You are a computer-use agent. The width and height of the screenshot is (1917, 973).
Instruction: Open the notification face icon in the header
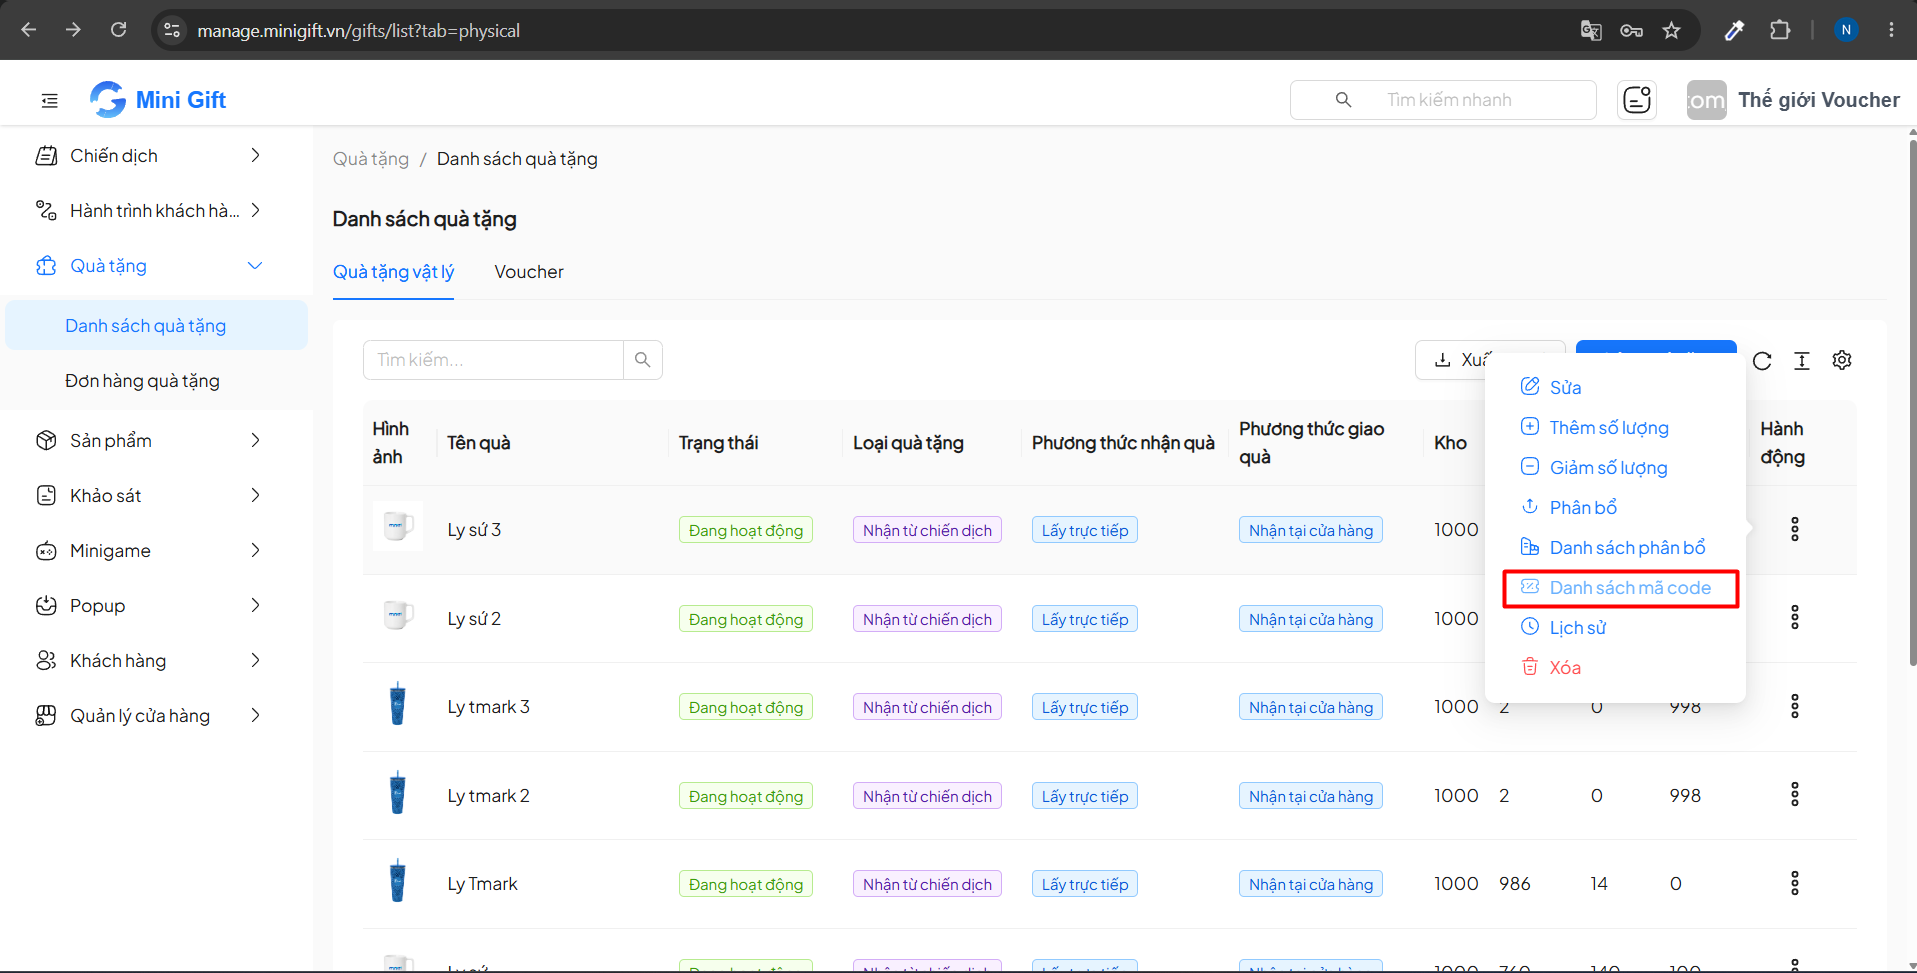(1637, 100)
